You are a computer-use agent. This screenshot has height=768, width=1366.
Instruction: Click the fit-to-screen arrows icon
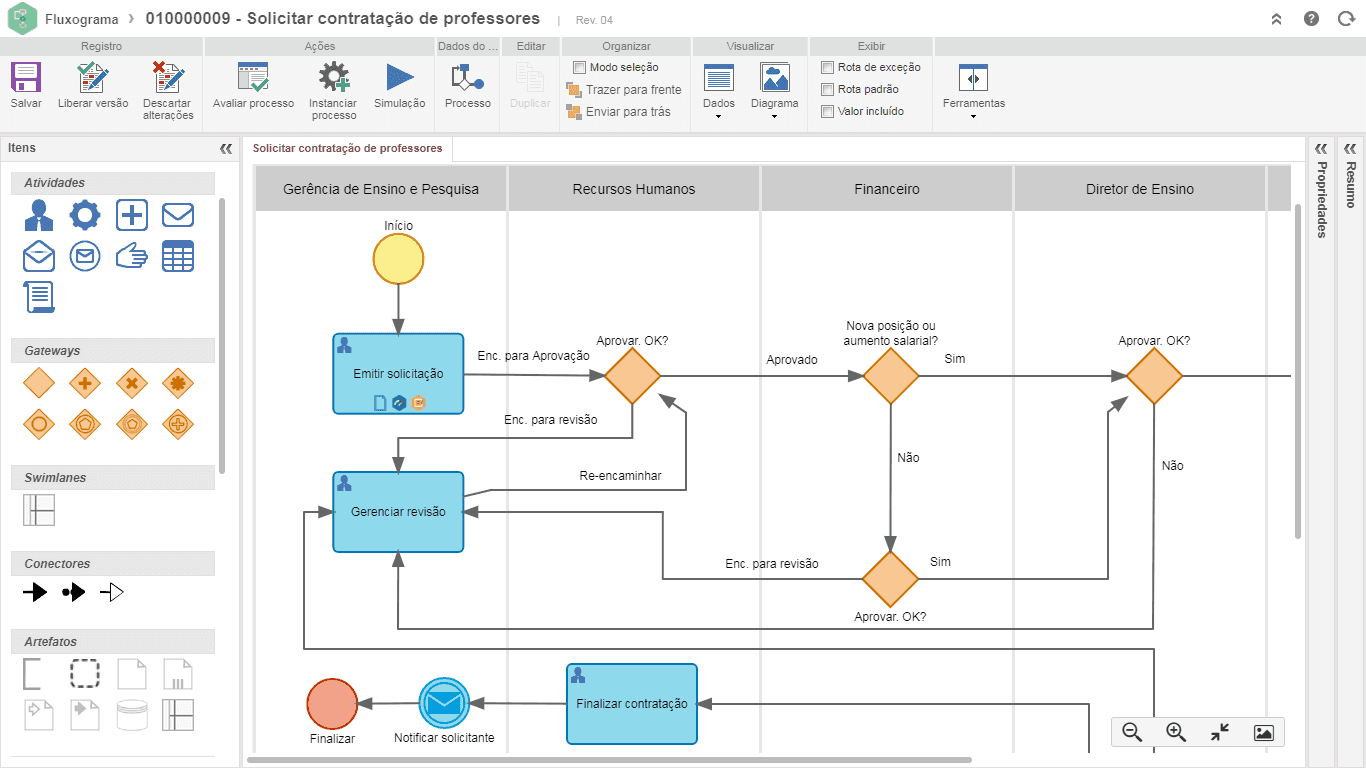click(x=1220, y=732)
